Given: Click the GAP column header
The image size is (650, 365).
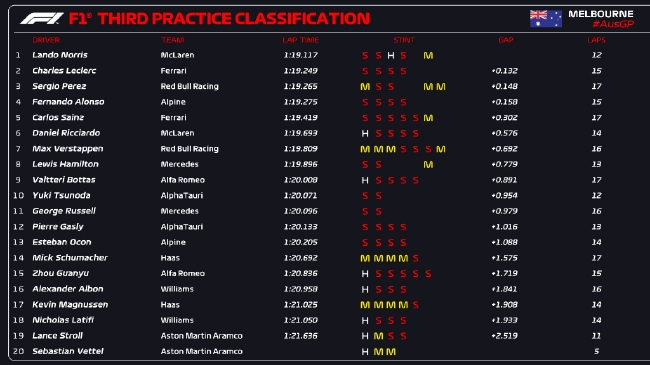Looking at the screenshot, I should coord(506,40).
